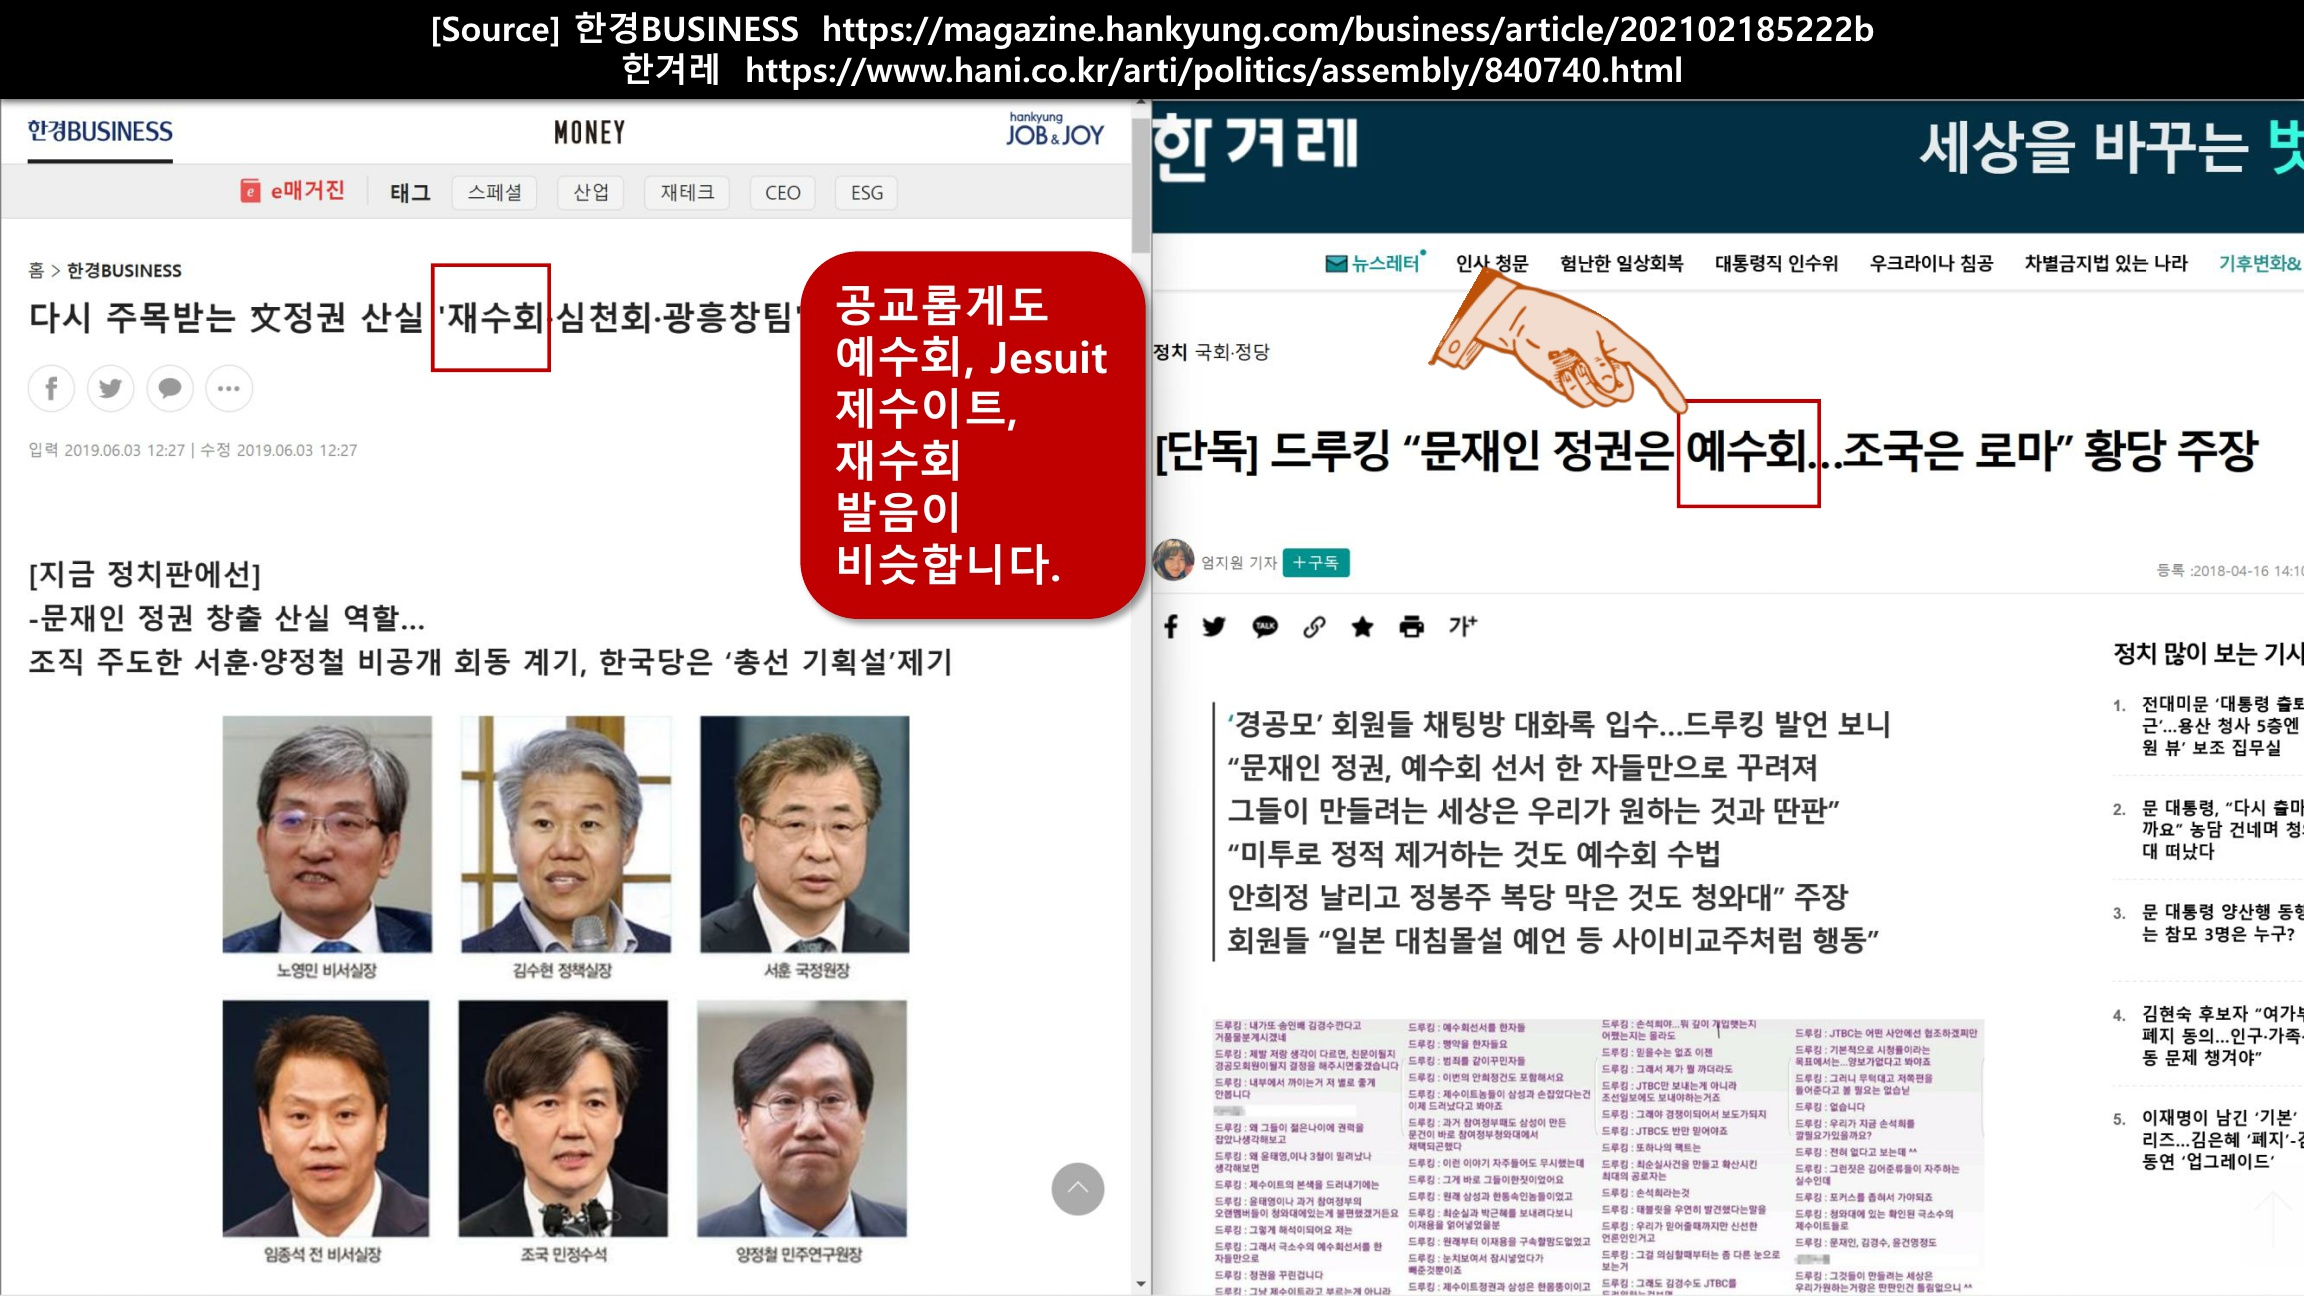Open the more sharing options ellipsis icon
Screen dimensions: 2304x1296
[229, 389]
